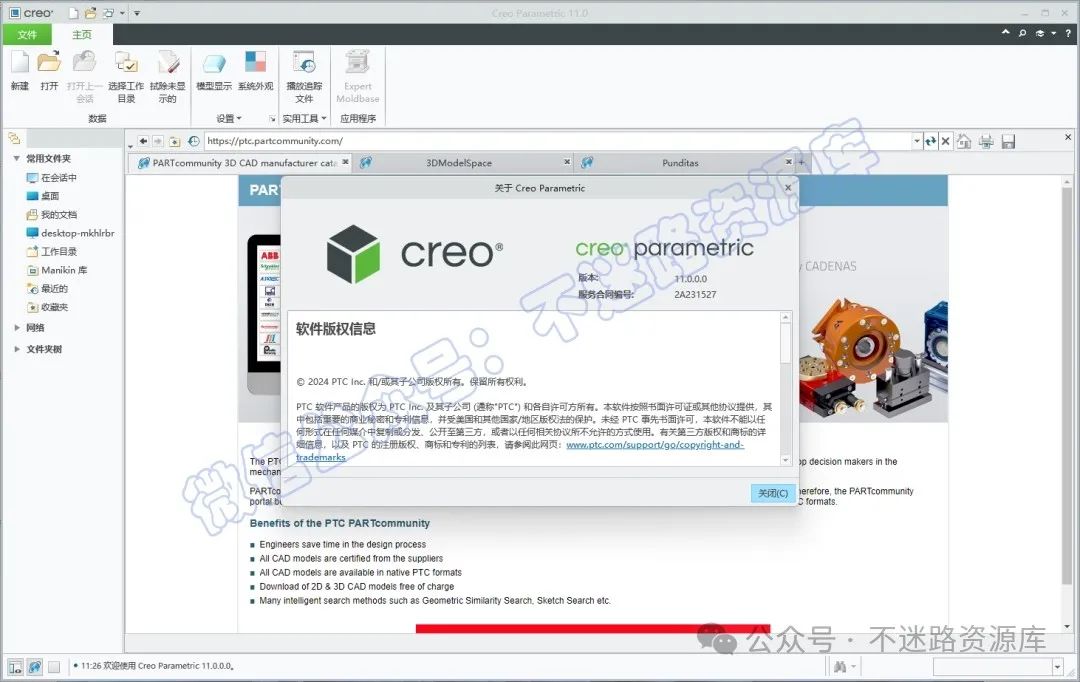Screen dimensions: 1080x682
Task: Click the 打开 (Open) folder ribbon icon
Action: 49,62
